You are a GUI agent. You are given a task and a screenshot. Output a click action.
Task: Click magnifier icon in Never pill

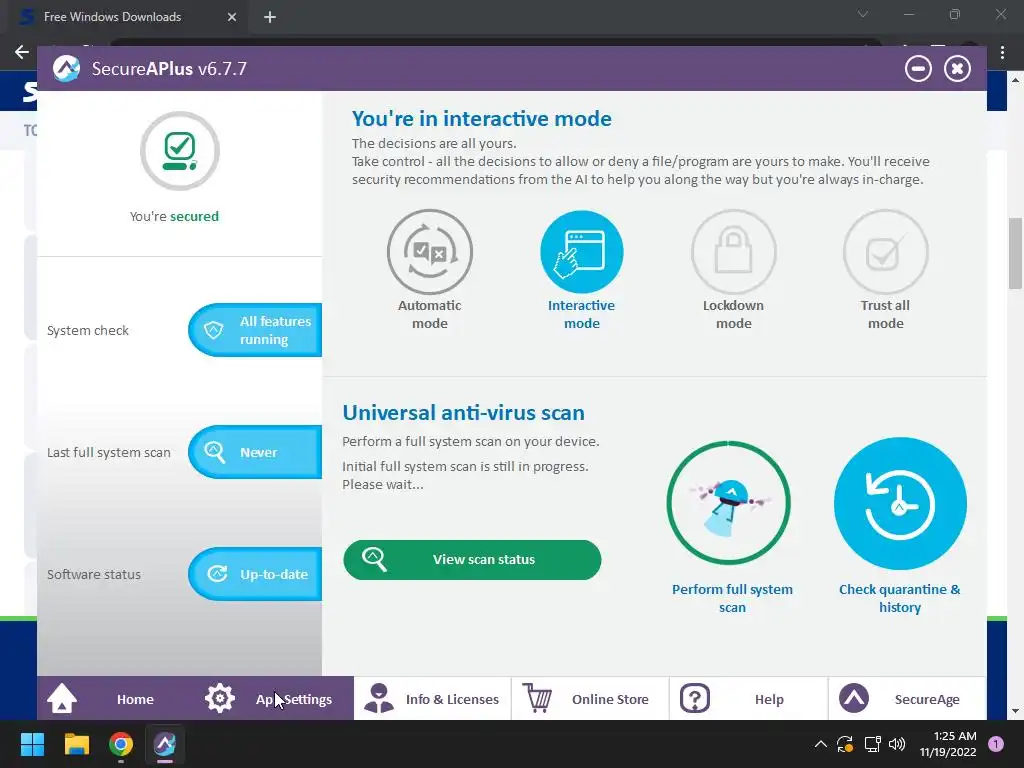tap(214, 452)
